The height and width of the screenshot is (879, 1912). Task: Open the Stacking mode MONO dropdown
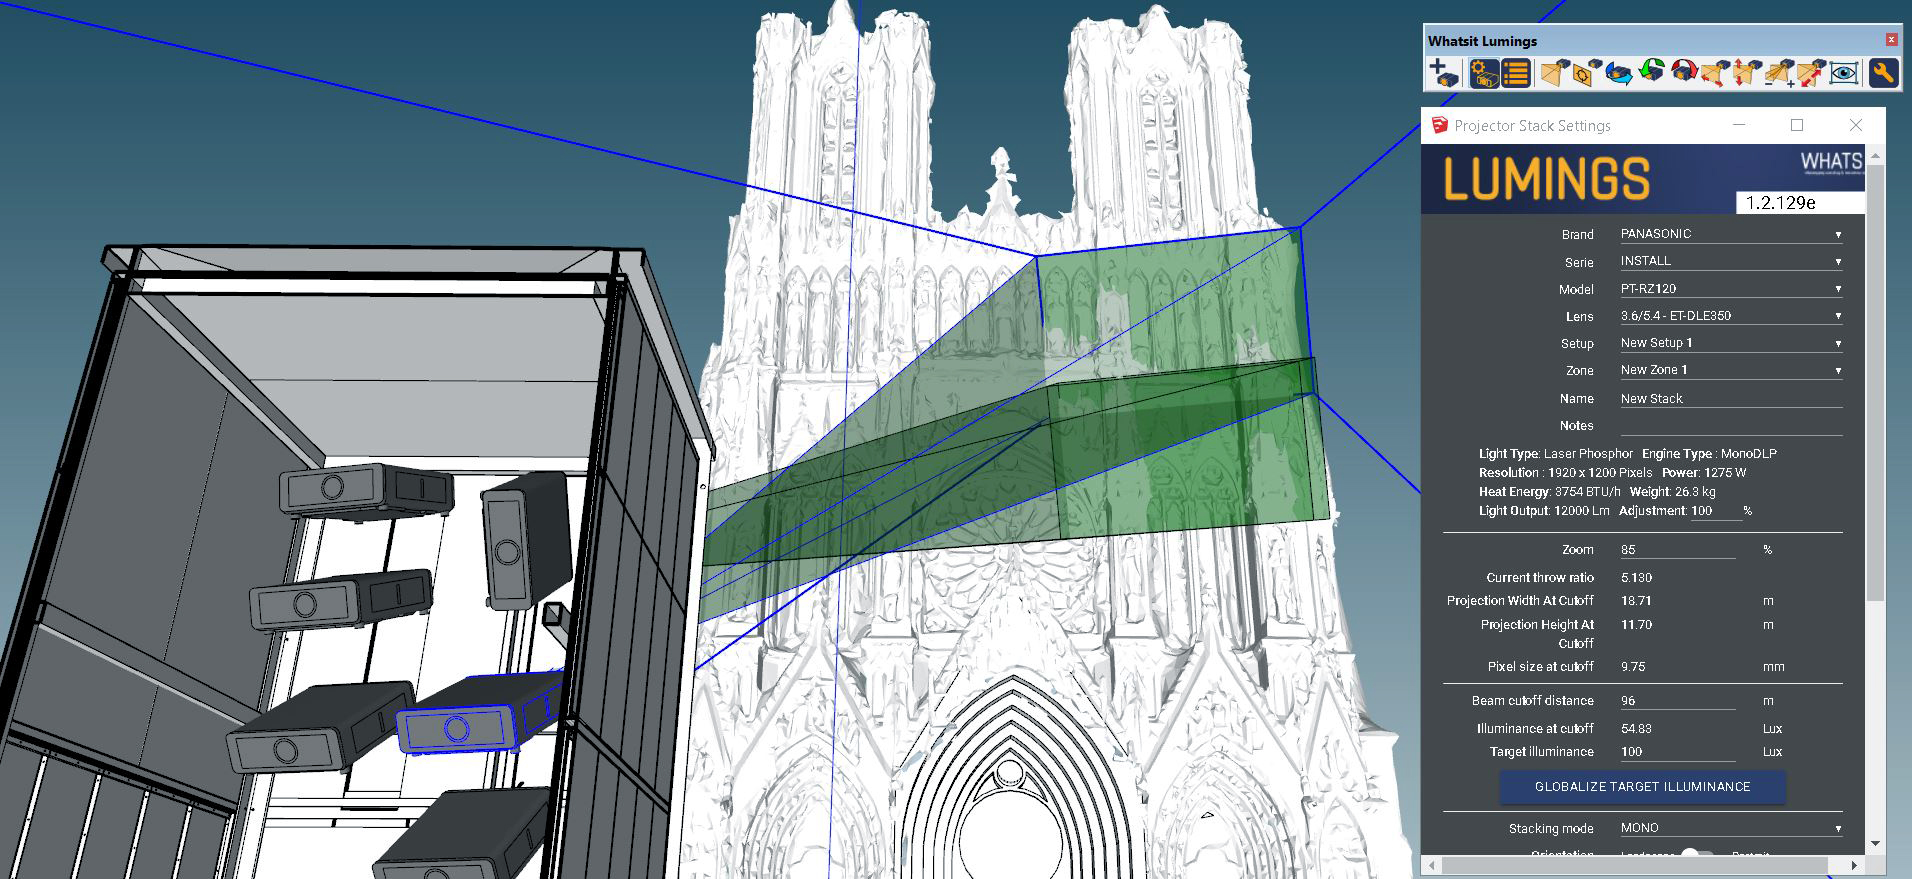[x=1731, y=828]
